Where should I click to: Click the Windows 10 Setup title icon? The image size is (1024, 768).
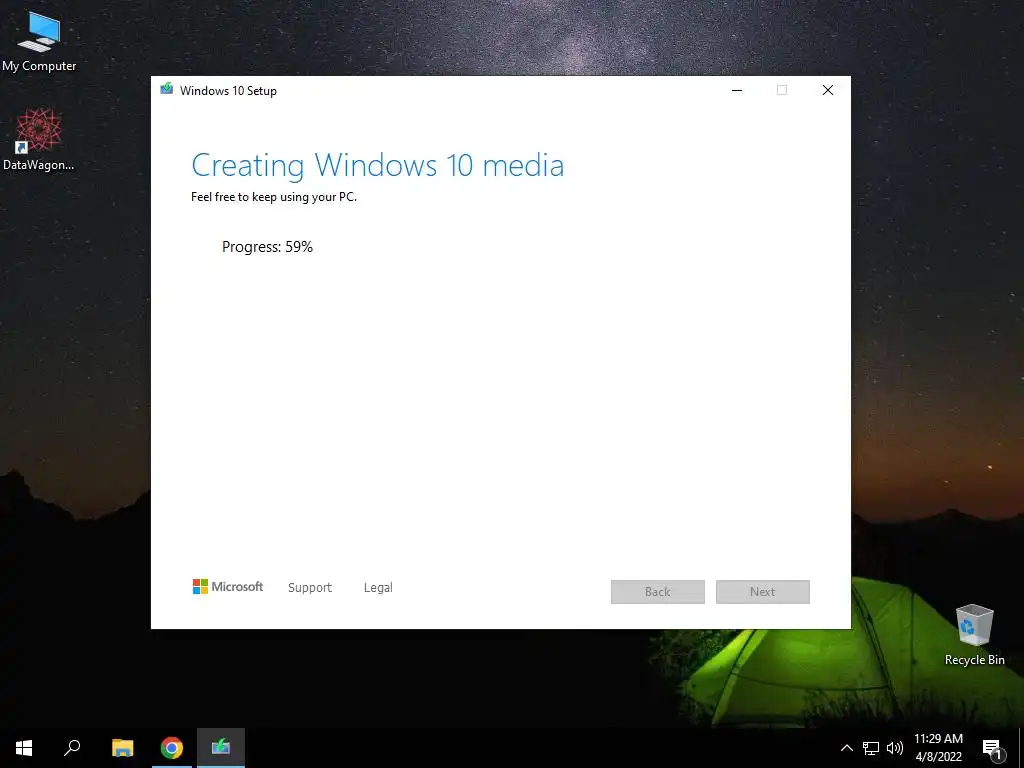[167, 89]
